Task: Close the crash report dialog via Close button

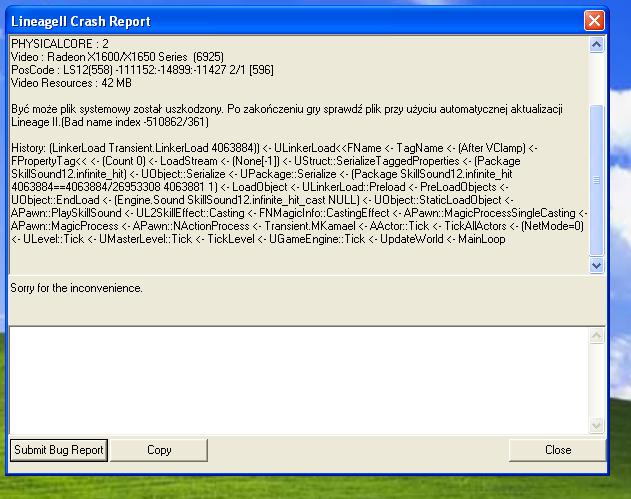Action: point(558,450)
